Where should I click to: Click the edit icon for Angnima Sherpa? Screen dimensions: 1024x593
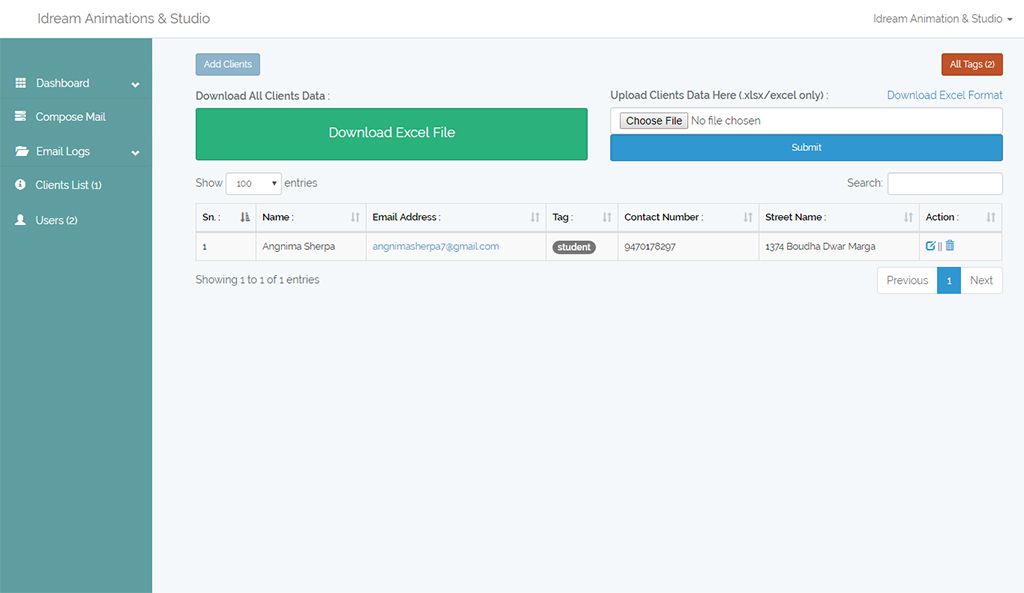tap(930, 245)
